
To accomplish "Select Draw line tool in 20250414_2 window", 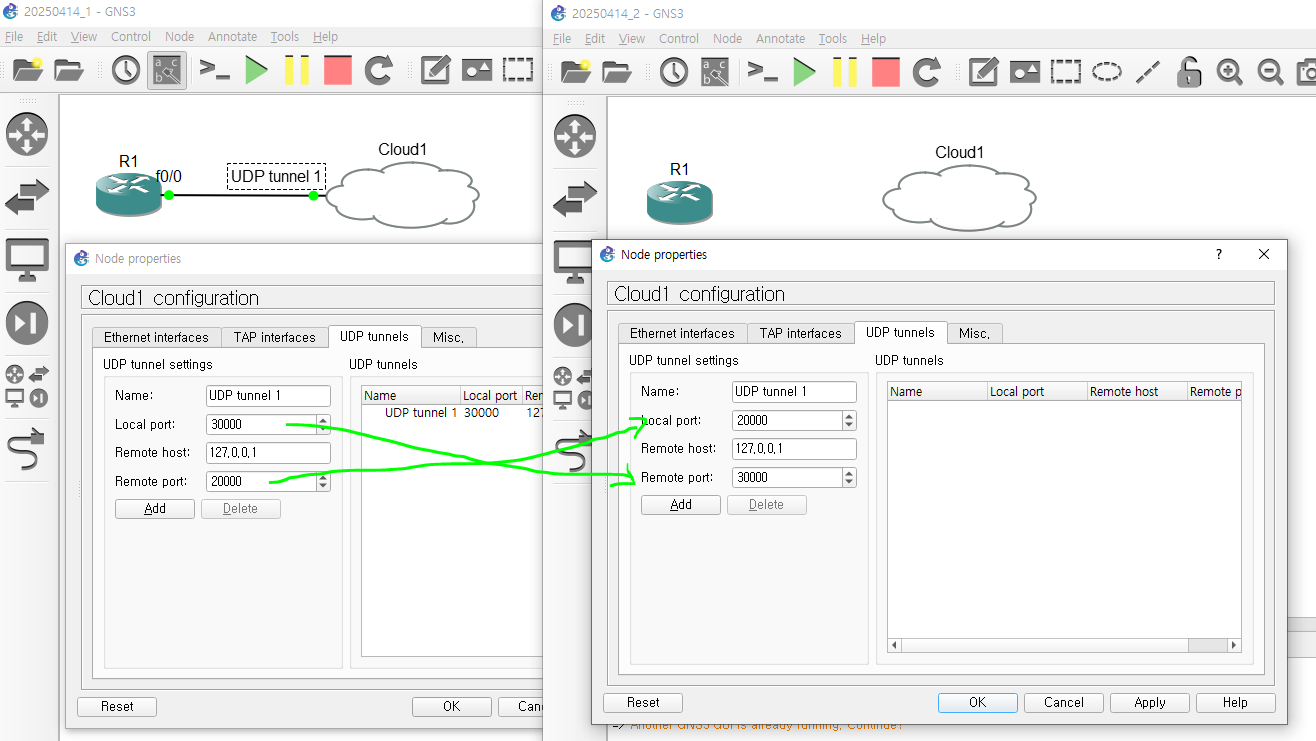I will coord(1148,72).
